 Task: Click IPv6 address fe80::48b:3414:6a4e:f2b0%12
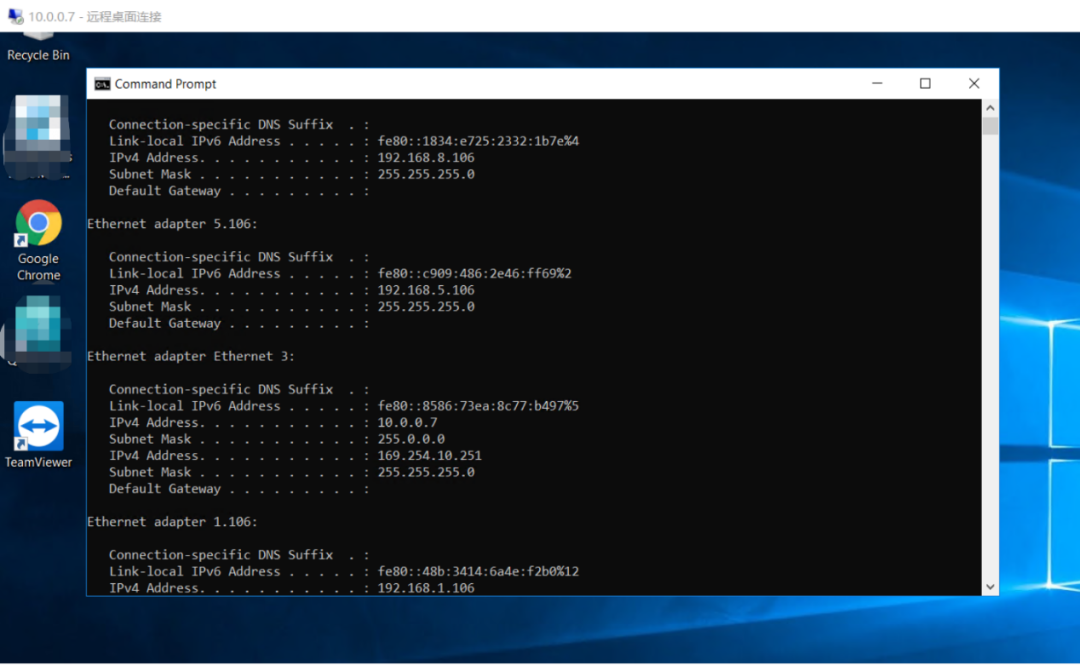point(478,571)
